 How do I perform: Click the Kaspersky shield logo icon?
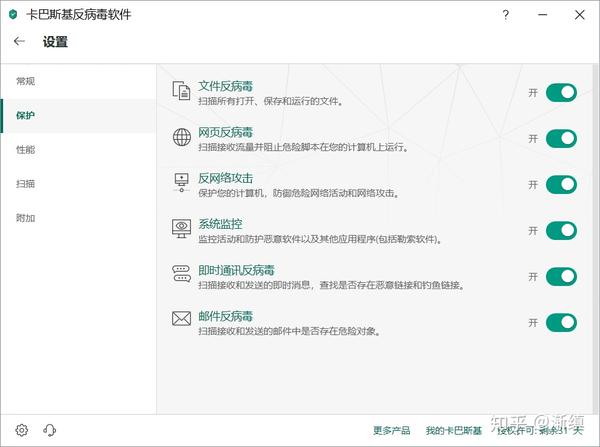[13, 15]
